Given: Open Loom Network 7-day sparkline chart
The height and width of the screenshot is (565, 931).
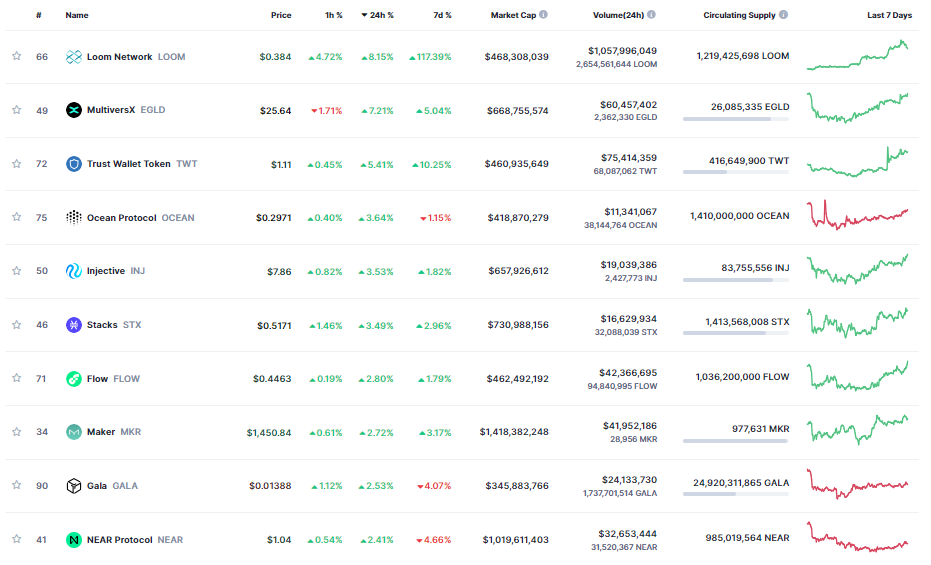Looking at the screenshot, I should coord(857,55).
